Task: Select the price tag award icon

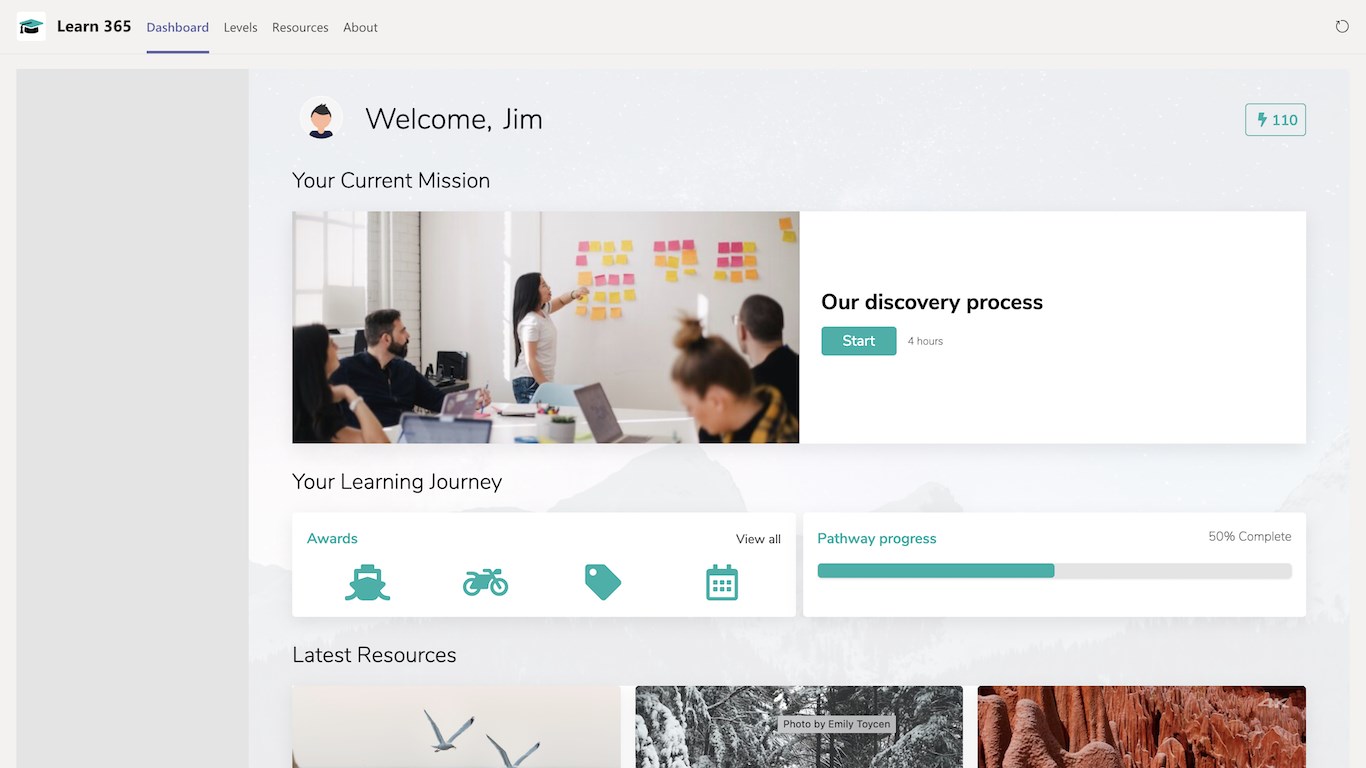Action: 603,582
